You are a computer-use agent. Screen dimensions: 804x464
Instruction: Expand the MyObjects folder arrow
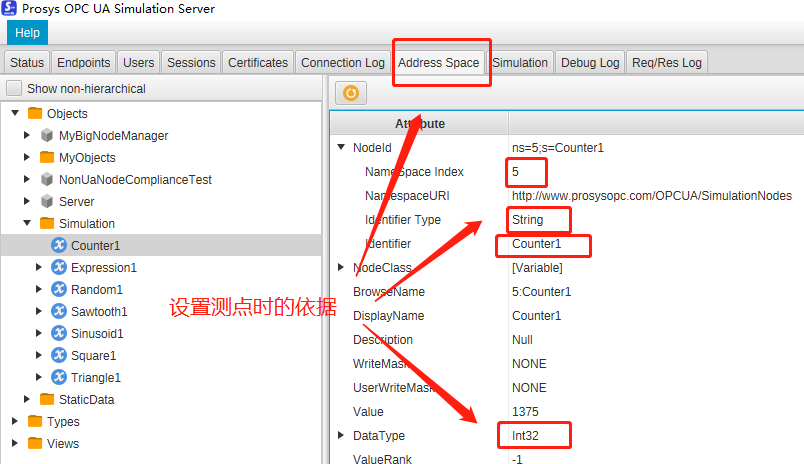[27, 157]
